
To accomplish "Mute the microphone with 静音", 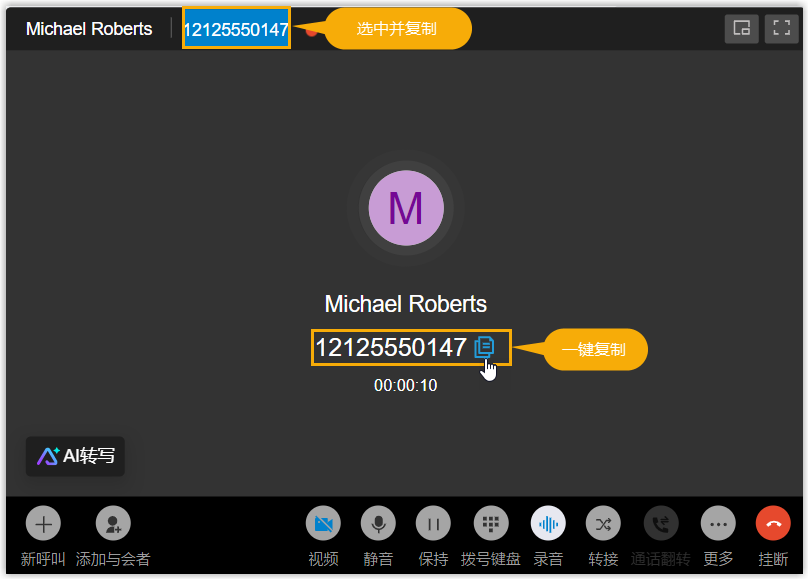I will click(379, 523).
